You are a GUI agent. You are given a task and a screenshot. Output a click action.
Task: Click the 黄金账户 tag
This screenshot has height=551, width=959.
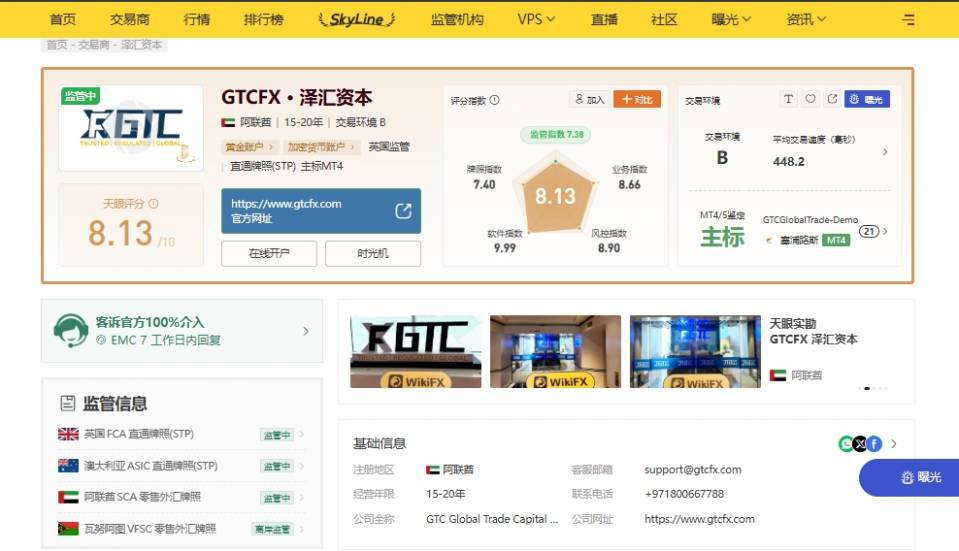249,147
